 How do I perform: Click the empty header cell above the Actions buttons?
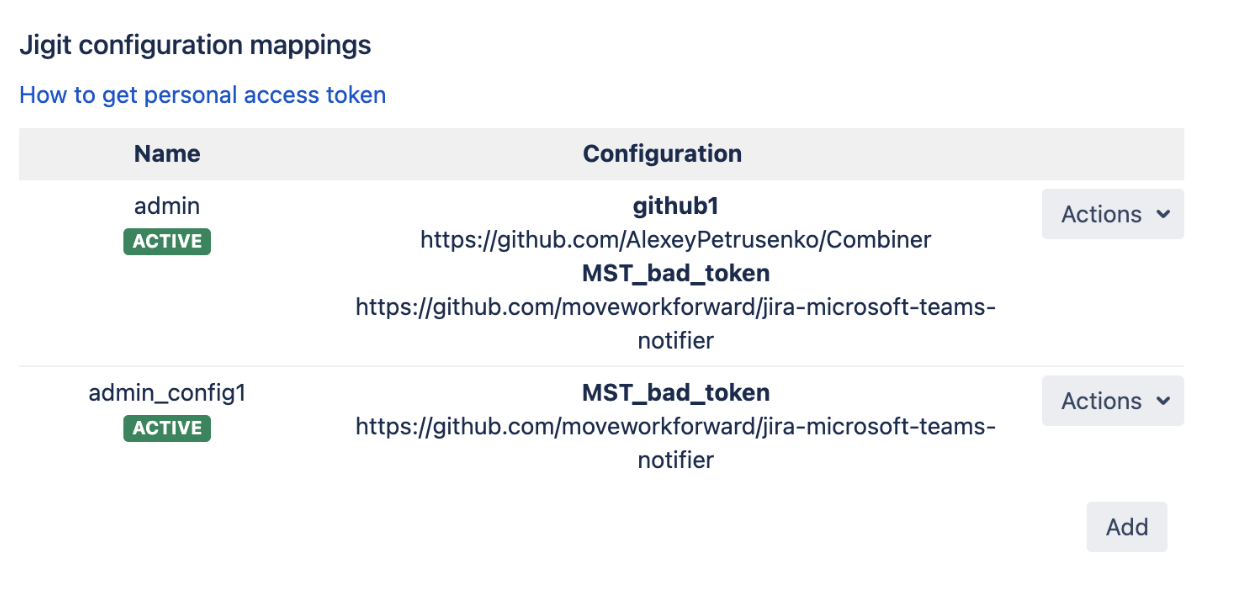click(x=1112, y=154)
